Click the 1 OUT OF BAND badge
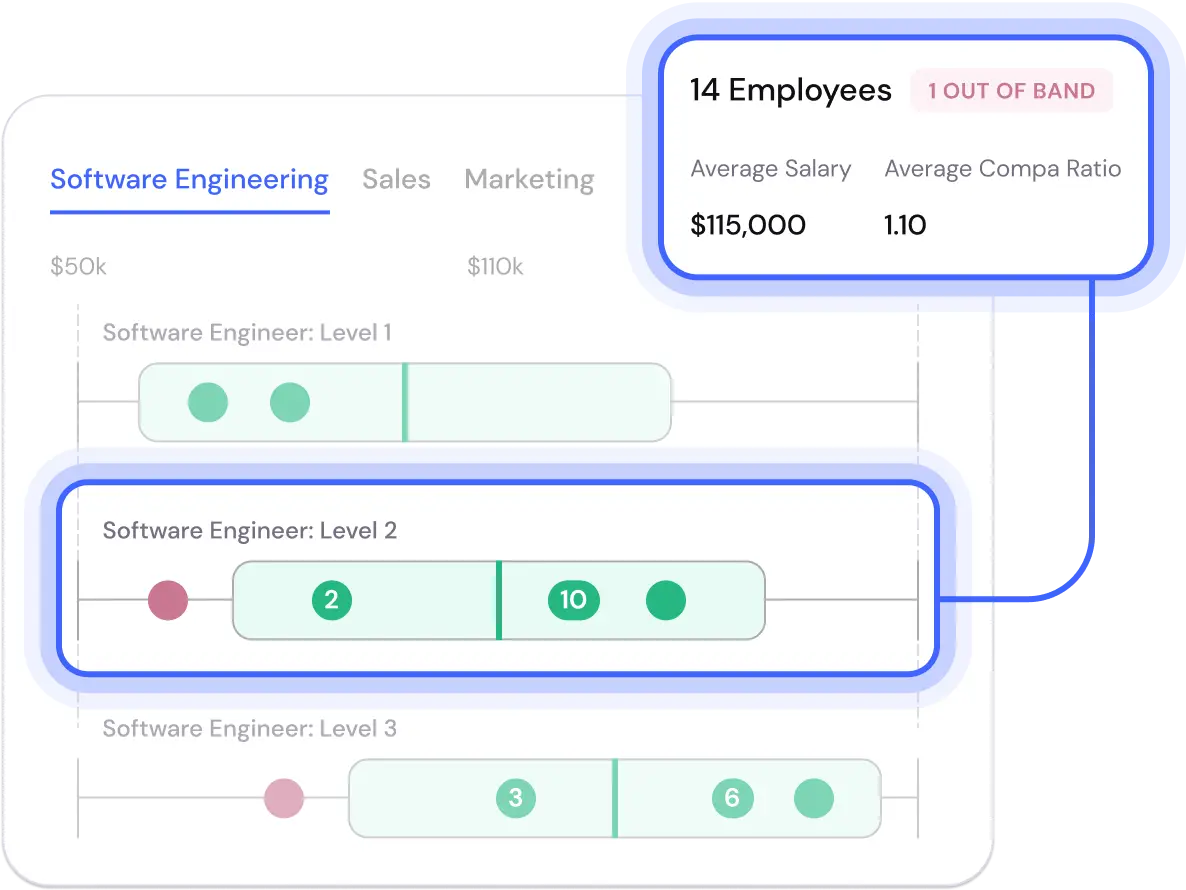Viewport: 1186px width, 890px height. click(1011, 90)
